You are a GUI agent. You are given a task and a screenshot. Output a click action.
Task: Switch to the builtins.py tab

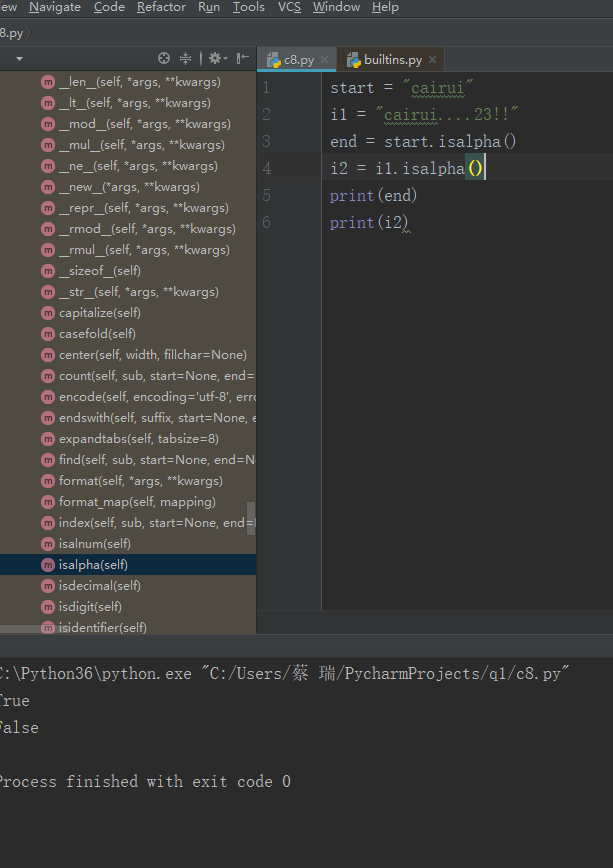pos(390,60)
